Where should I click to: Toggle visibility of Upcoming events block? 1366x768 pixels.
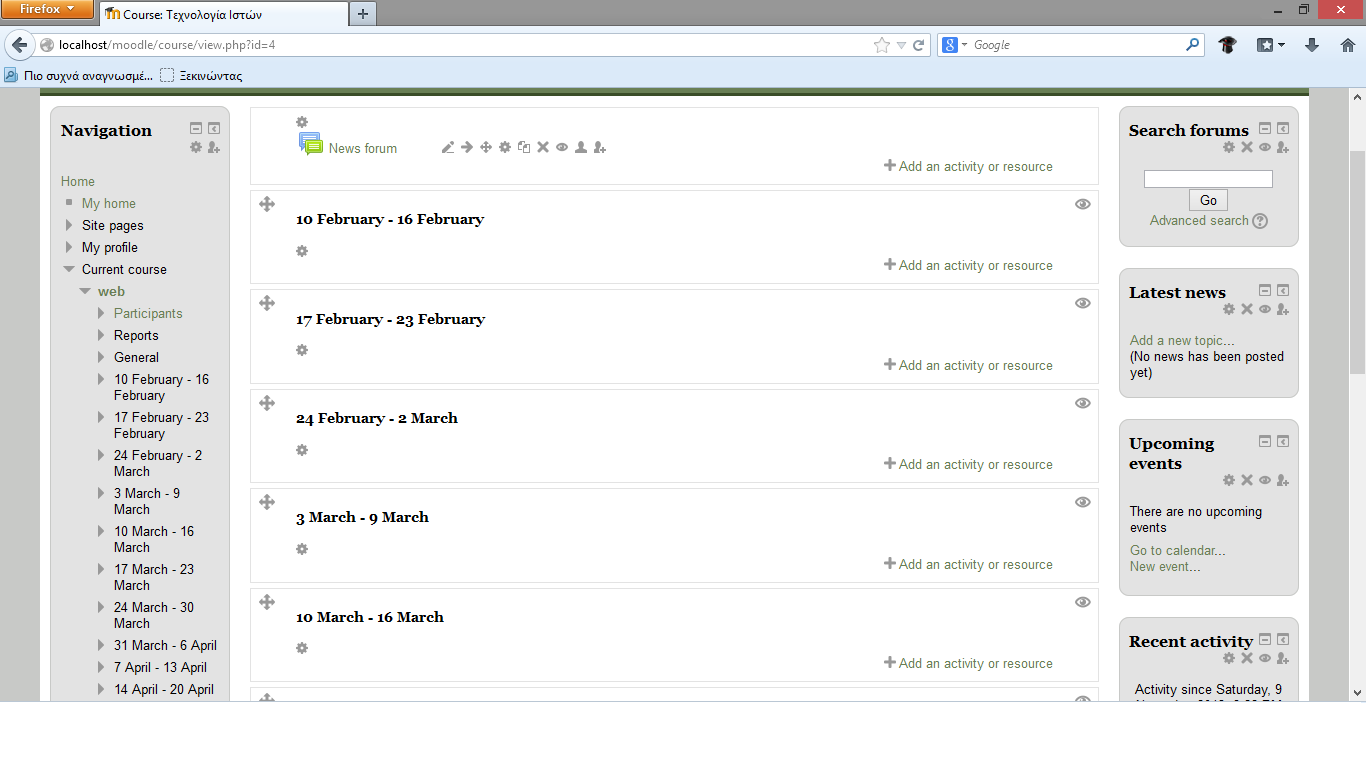point(1265,480)
